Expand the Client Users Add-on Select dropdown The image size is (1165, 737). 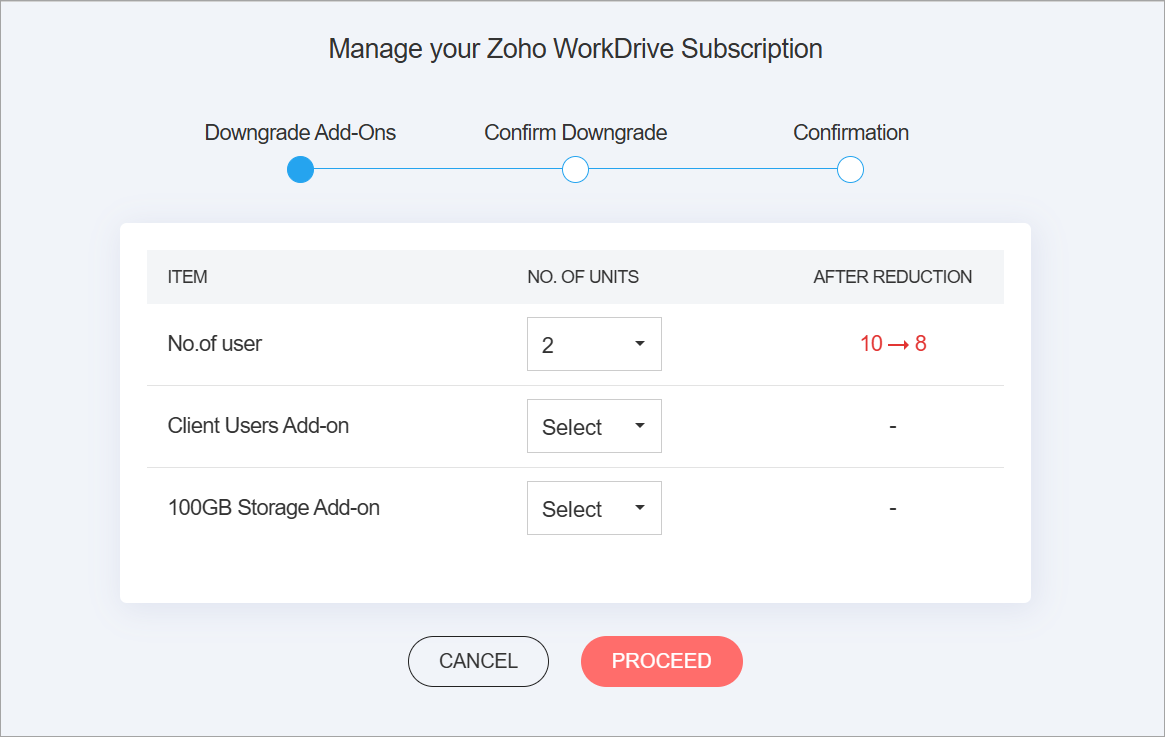click(x=594, y=426)
